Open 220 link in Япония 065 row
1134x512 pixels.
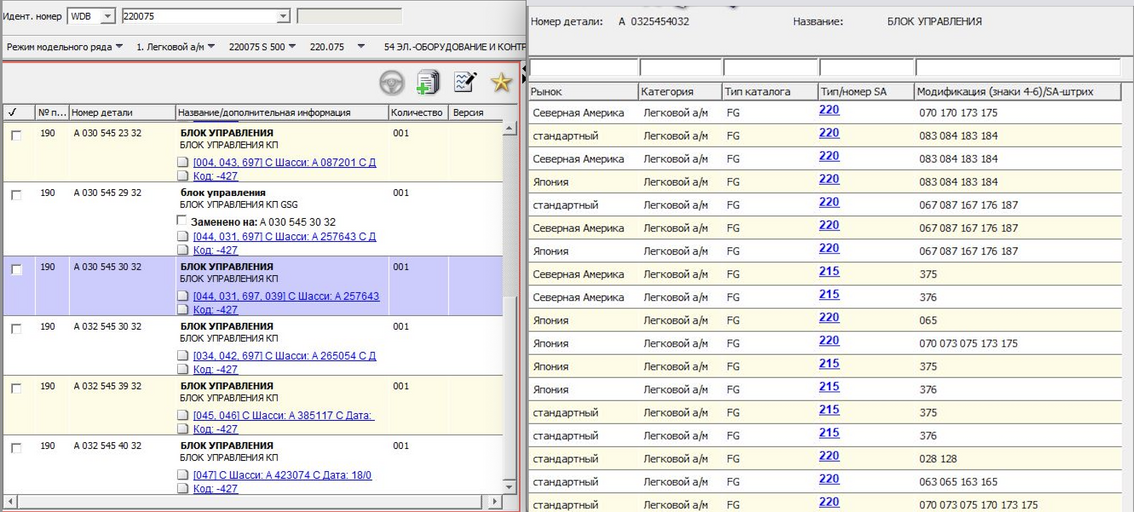click(x=829, y=317)
